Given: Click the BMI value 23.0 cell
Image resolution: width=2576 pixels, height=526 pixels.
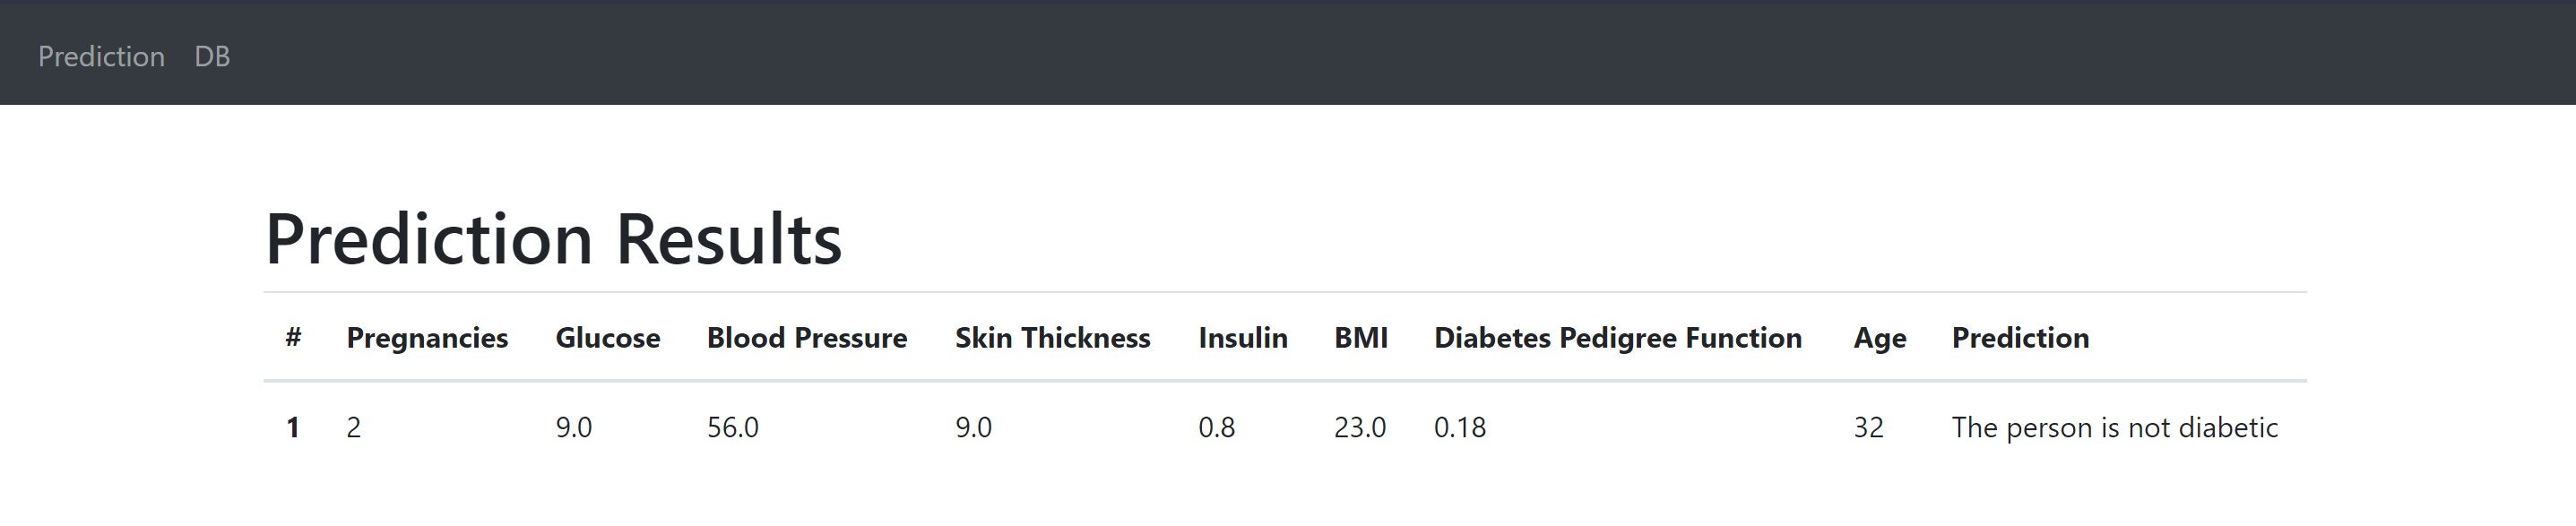Looking at the screenshot, I should tap(1359, 427).
